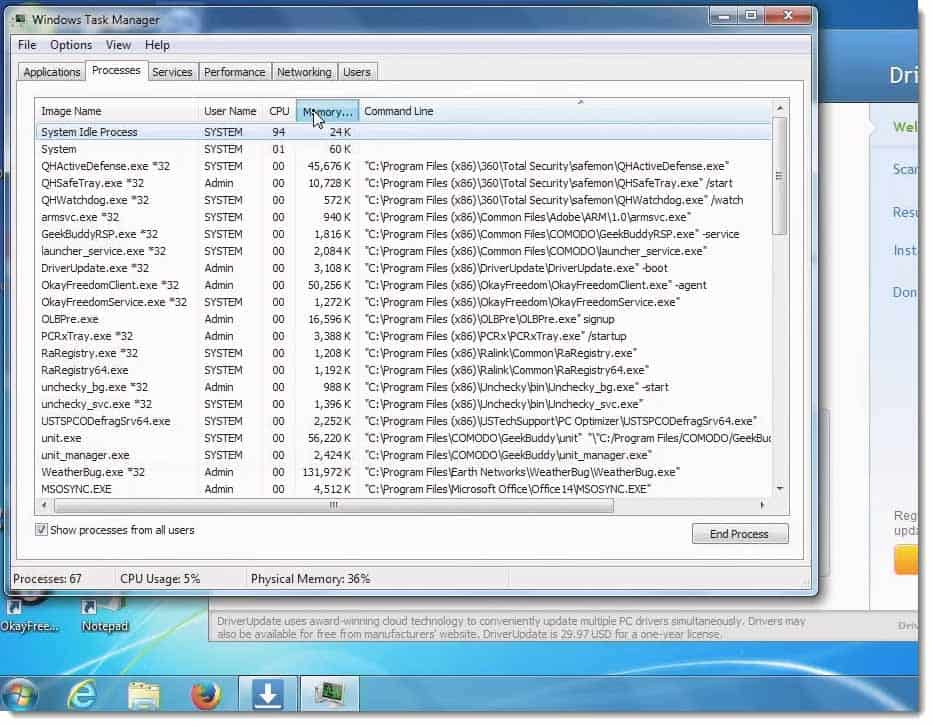Click the End Process button
Viewport: 933px width, 726px height.
pyautogui.click(x=740, y=534)
